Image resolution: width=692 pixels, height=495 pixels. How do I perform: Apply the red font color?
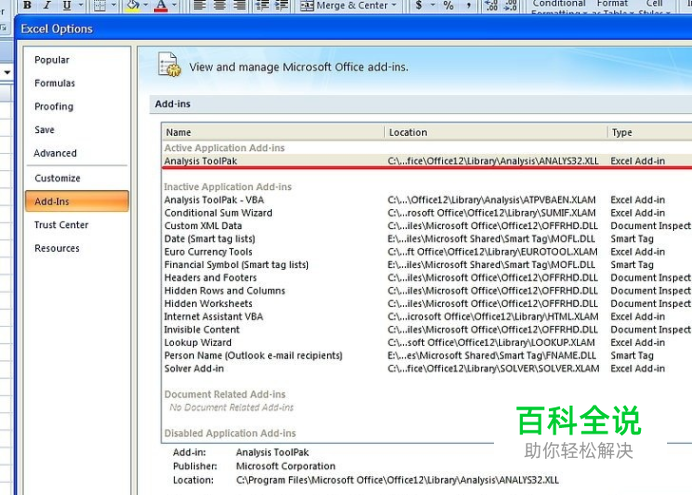[x=161, y=5]
